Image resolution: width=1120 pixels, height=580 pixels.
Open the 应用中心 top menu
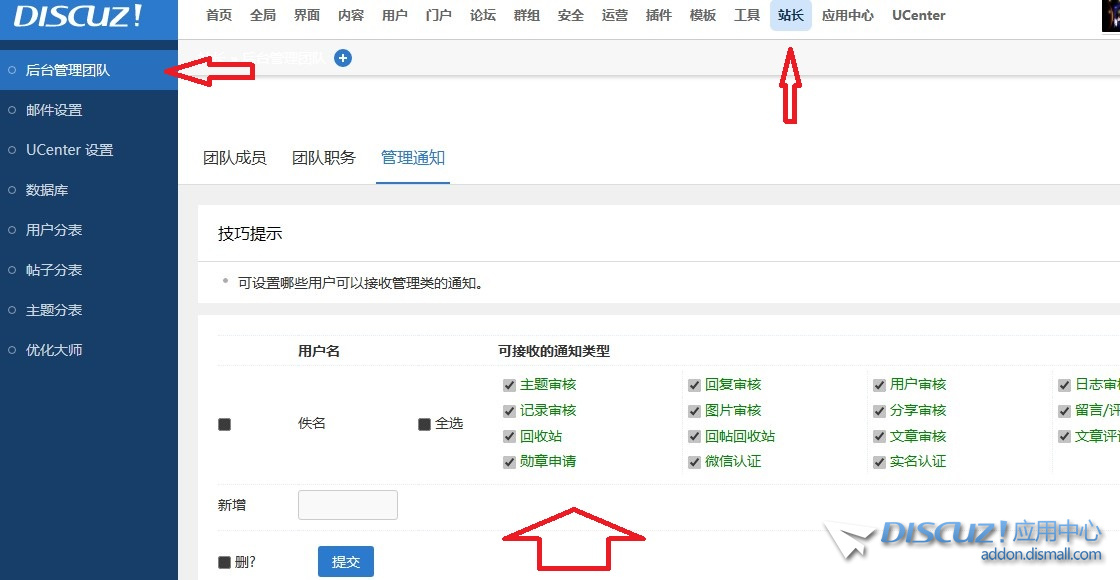848,16
